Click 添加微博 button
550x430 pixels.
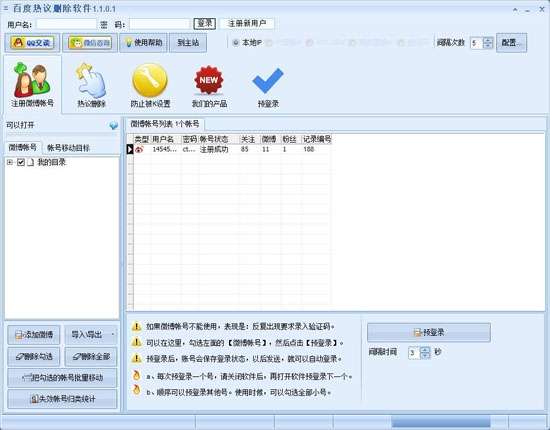[34, 335]
